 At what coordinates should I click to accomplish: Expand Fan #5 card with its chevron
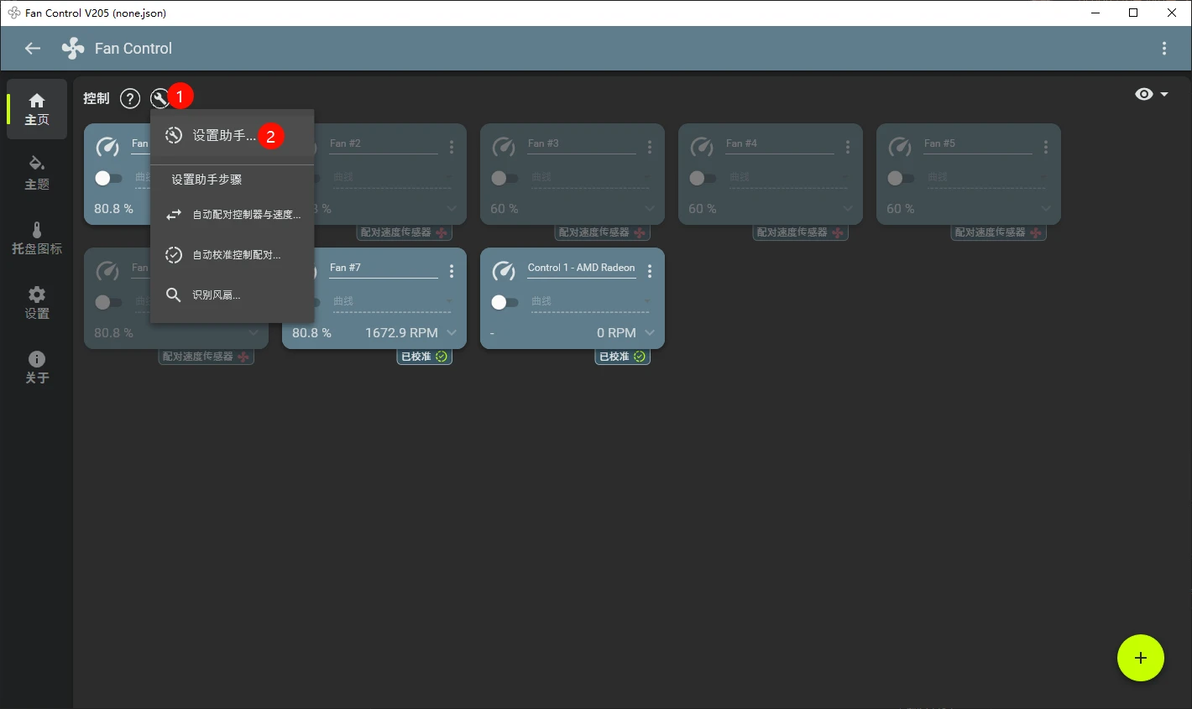1046,208
